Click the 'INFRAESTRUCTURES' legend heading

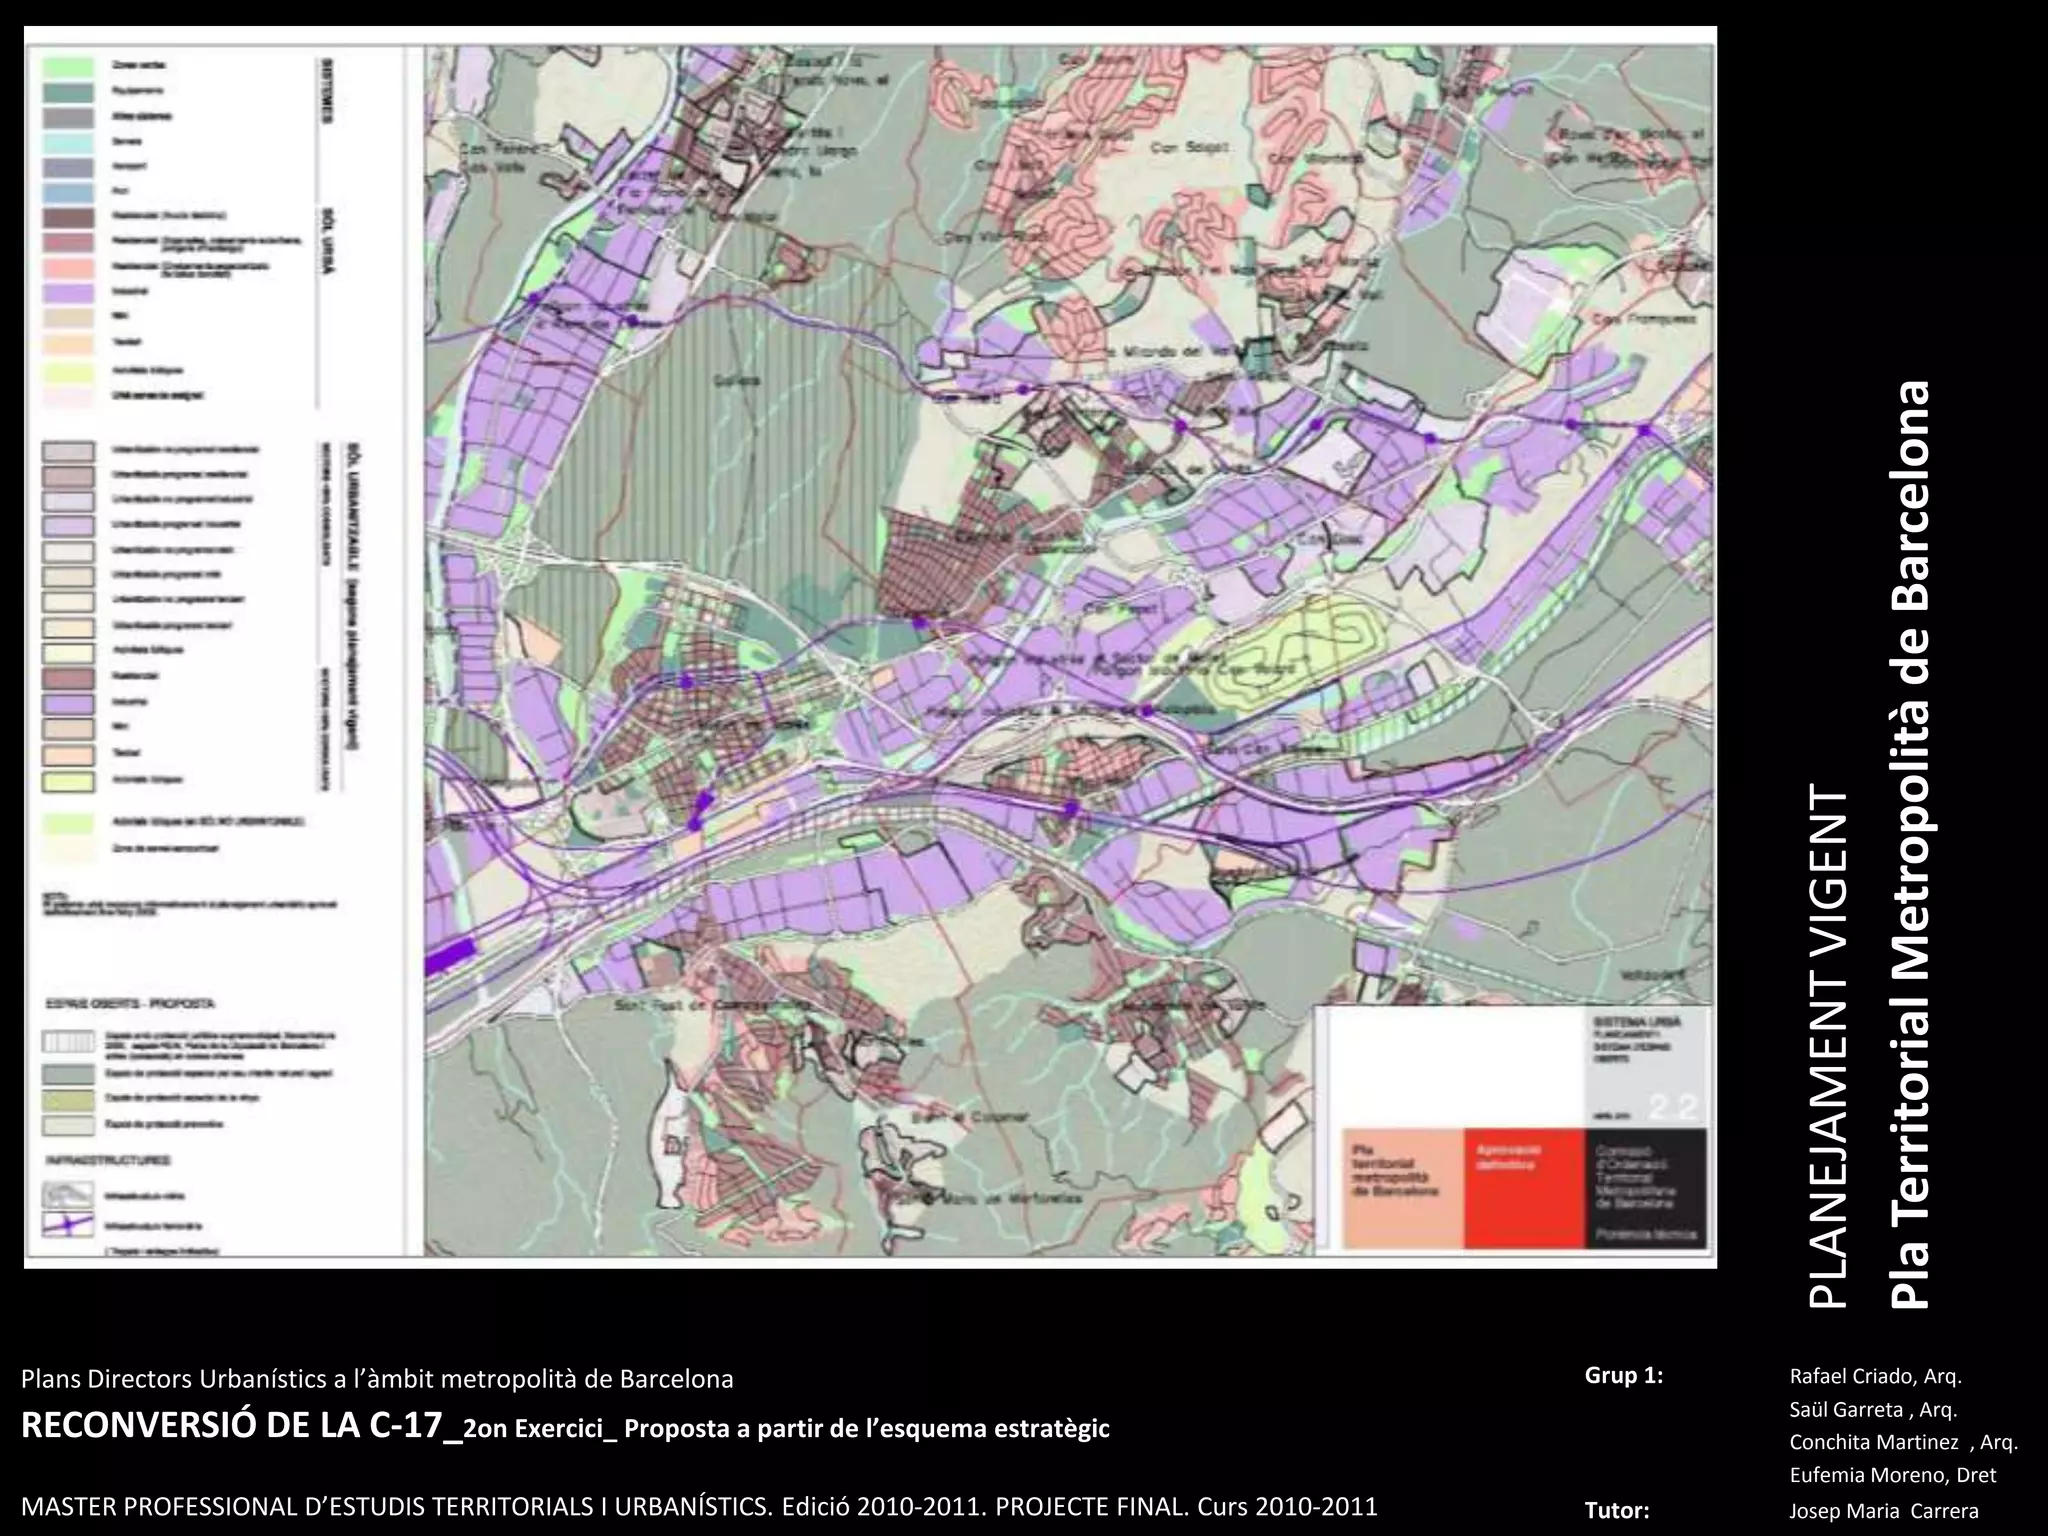tap(106, 1161)
